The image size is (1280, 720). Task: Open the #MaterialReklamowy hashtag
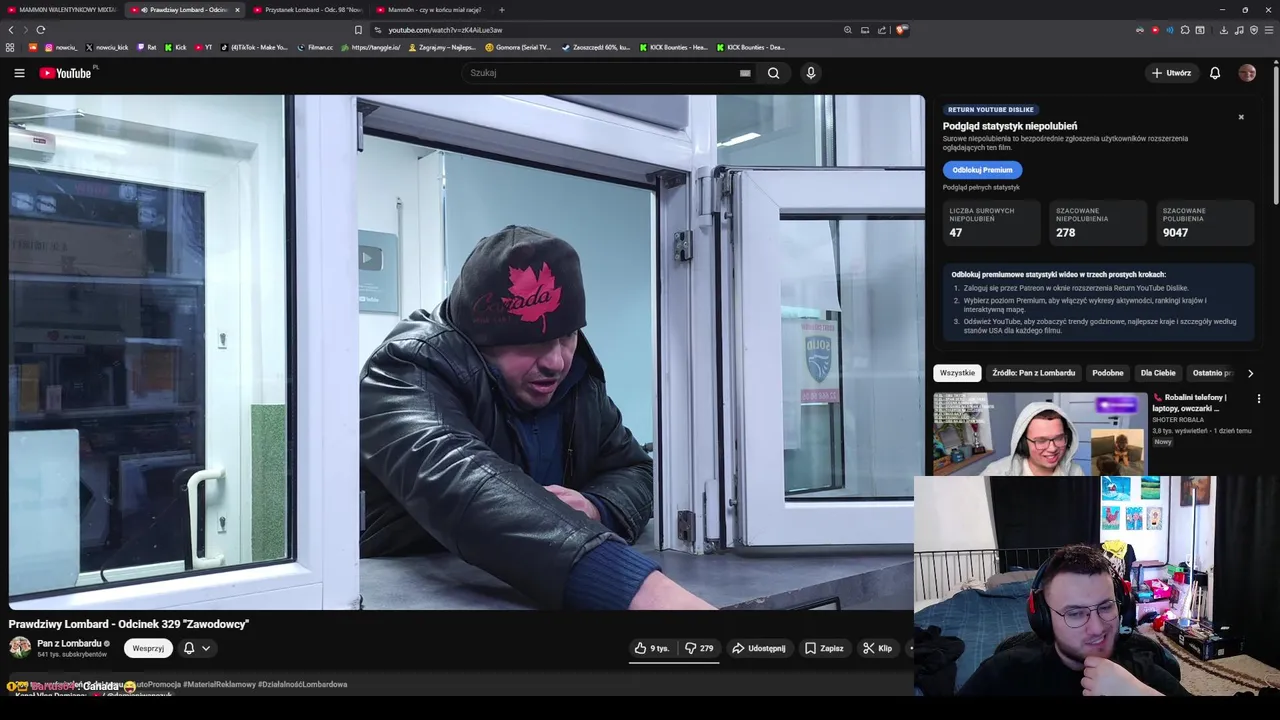[219, 685]
